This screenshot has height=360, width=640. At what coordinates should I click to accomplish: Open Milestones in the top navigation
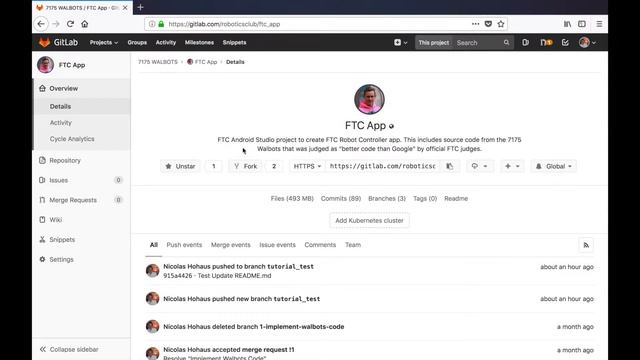(199, 42)
